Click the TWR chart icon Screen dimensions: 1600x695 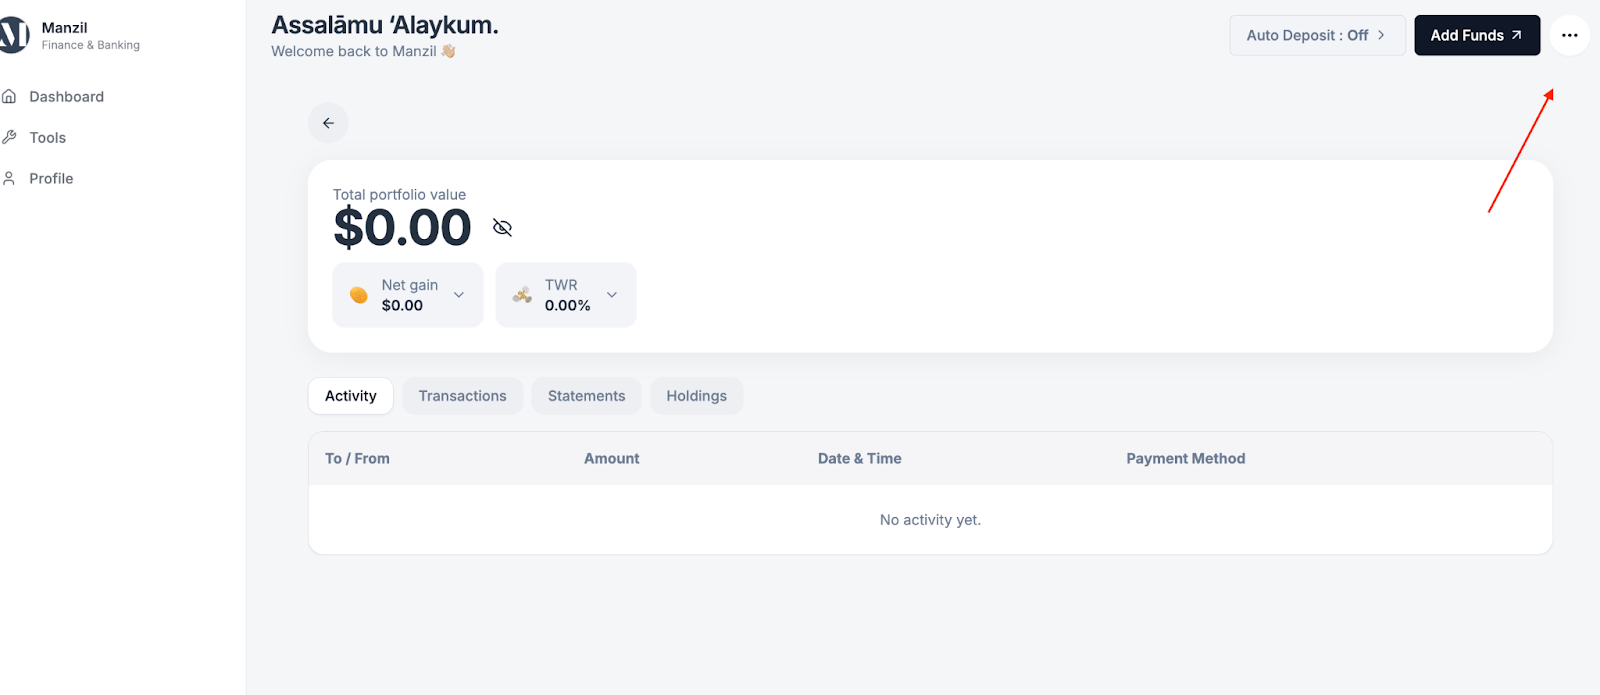522,295
